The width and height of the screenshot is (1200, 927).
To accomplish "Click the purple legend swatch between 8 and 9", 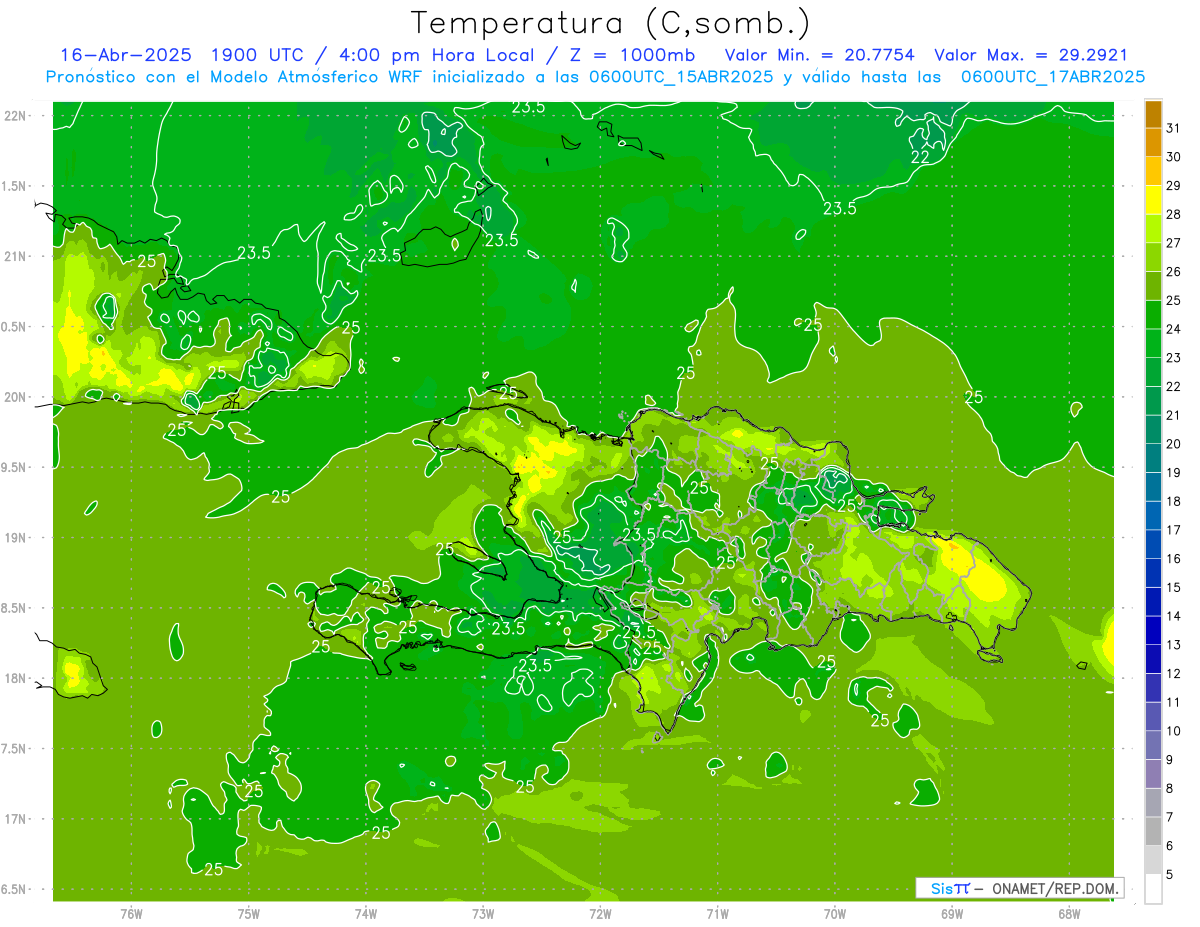I will click(x=1153, y=773).
